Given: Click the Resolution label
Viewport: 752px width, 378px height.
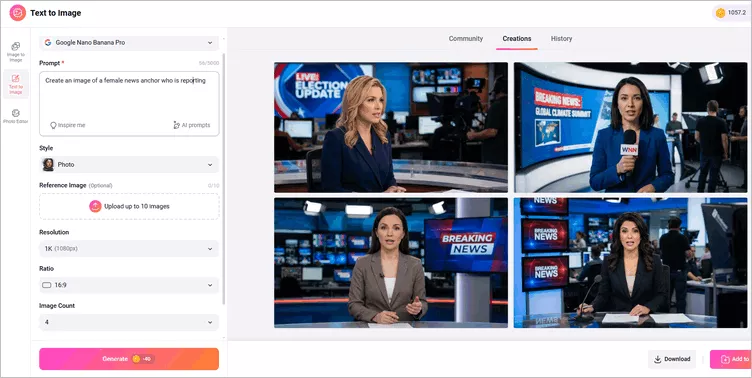Looking at the screenshot, I should click(54, 232).
